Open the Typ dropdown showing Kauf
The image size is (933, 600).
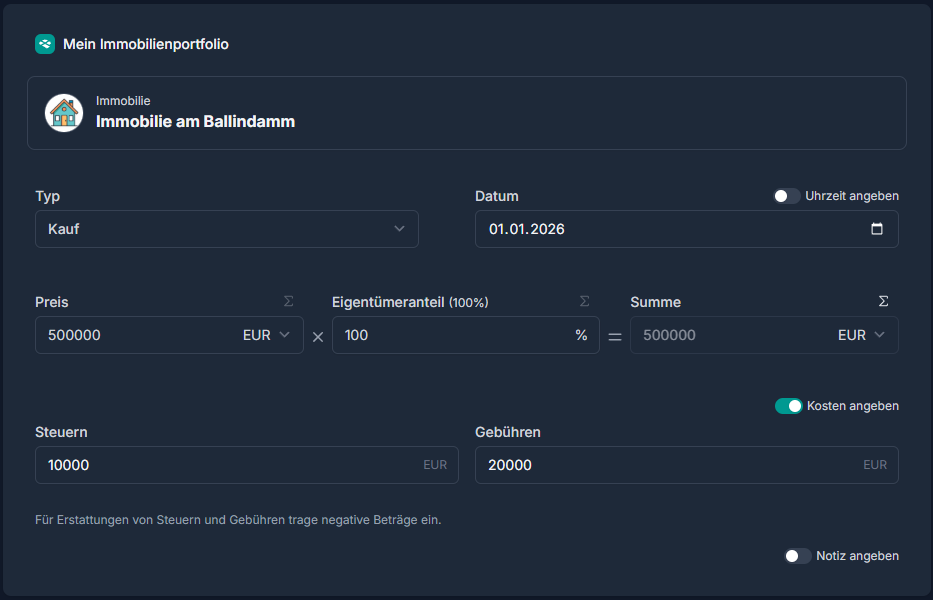pyautogui.click(x=227, y=229)
